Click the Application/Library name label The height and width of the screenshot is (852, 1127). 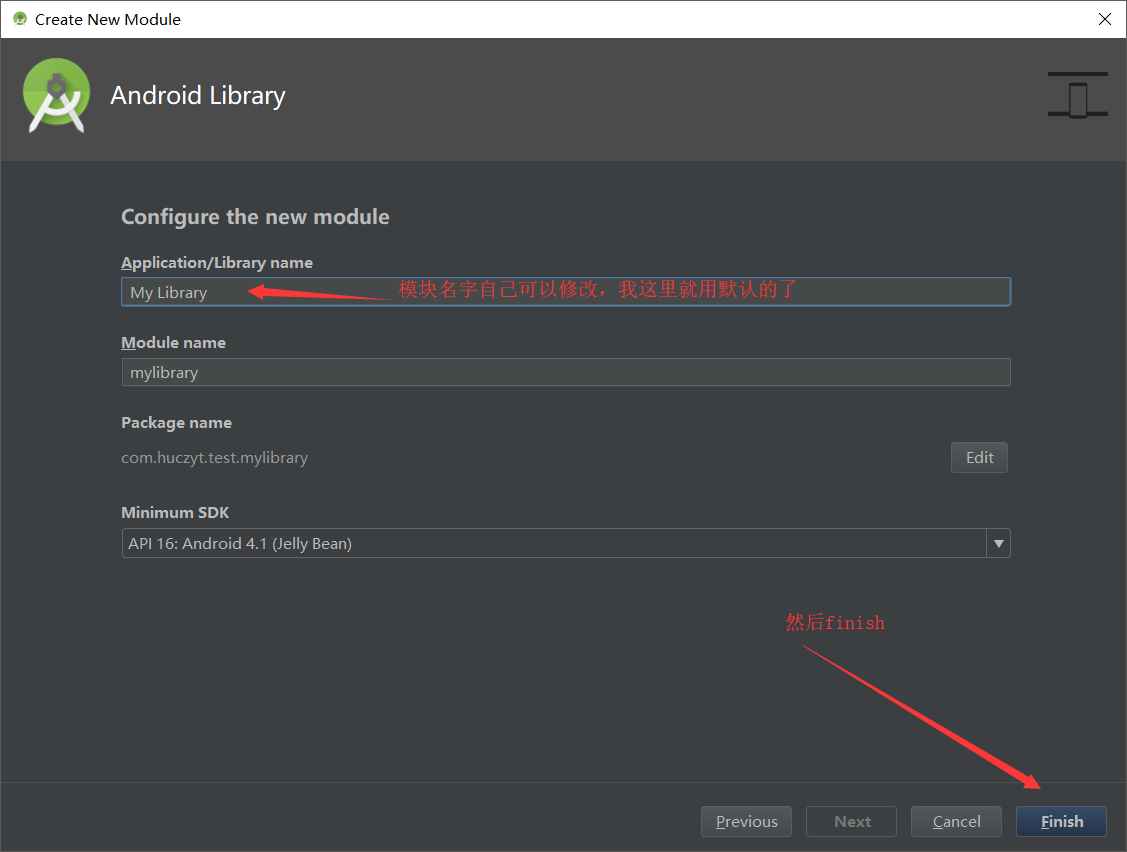tap(216, 263)
